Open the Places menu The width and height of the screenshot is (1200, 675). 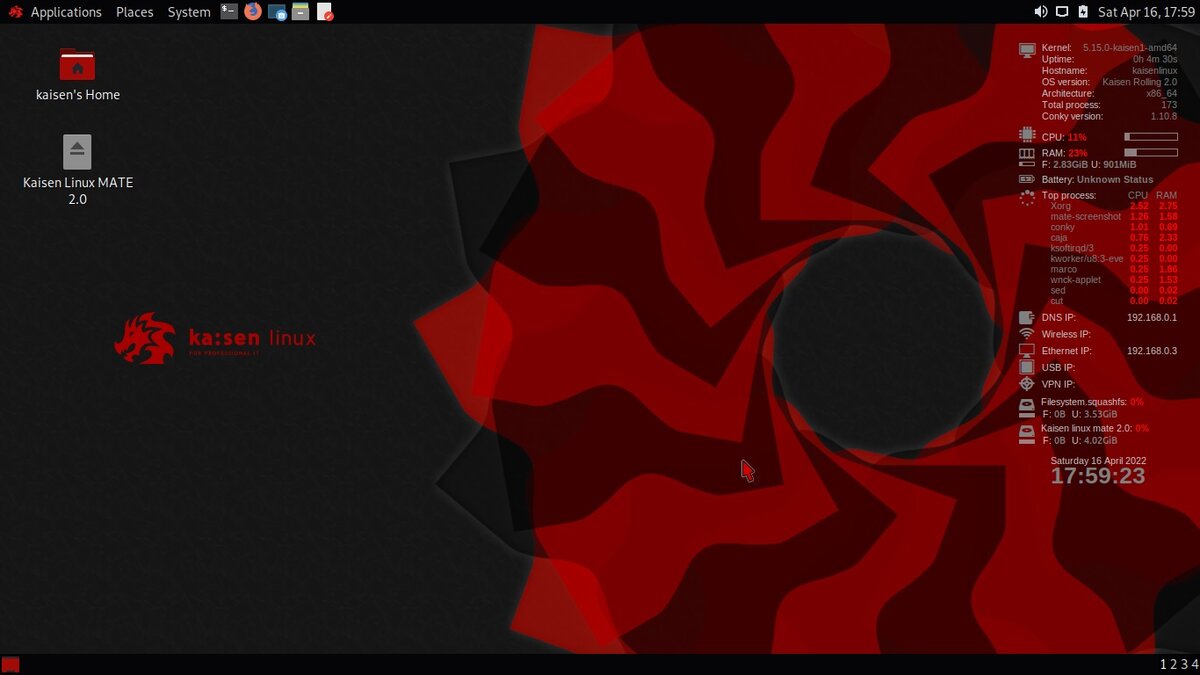point(134,12)
